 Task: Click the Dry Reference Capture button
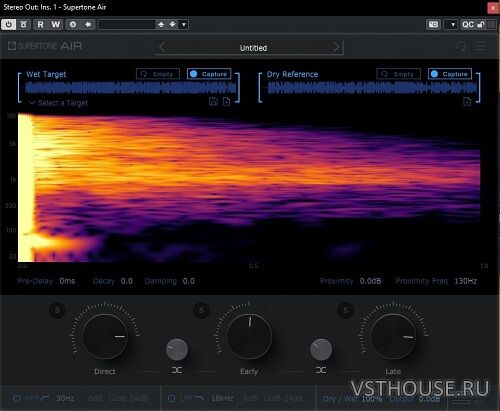click(x=450, y=74)
